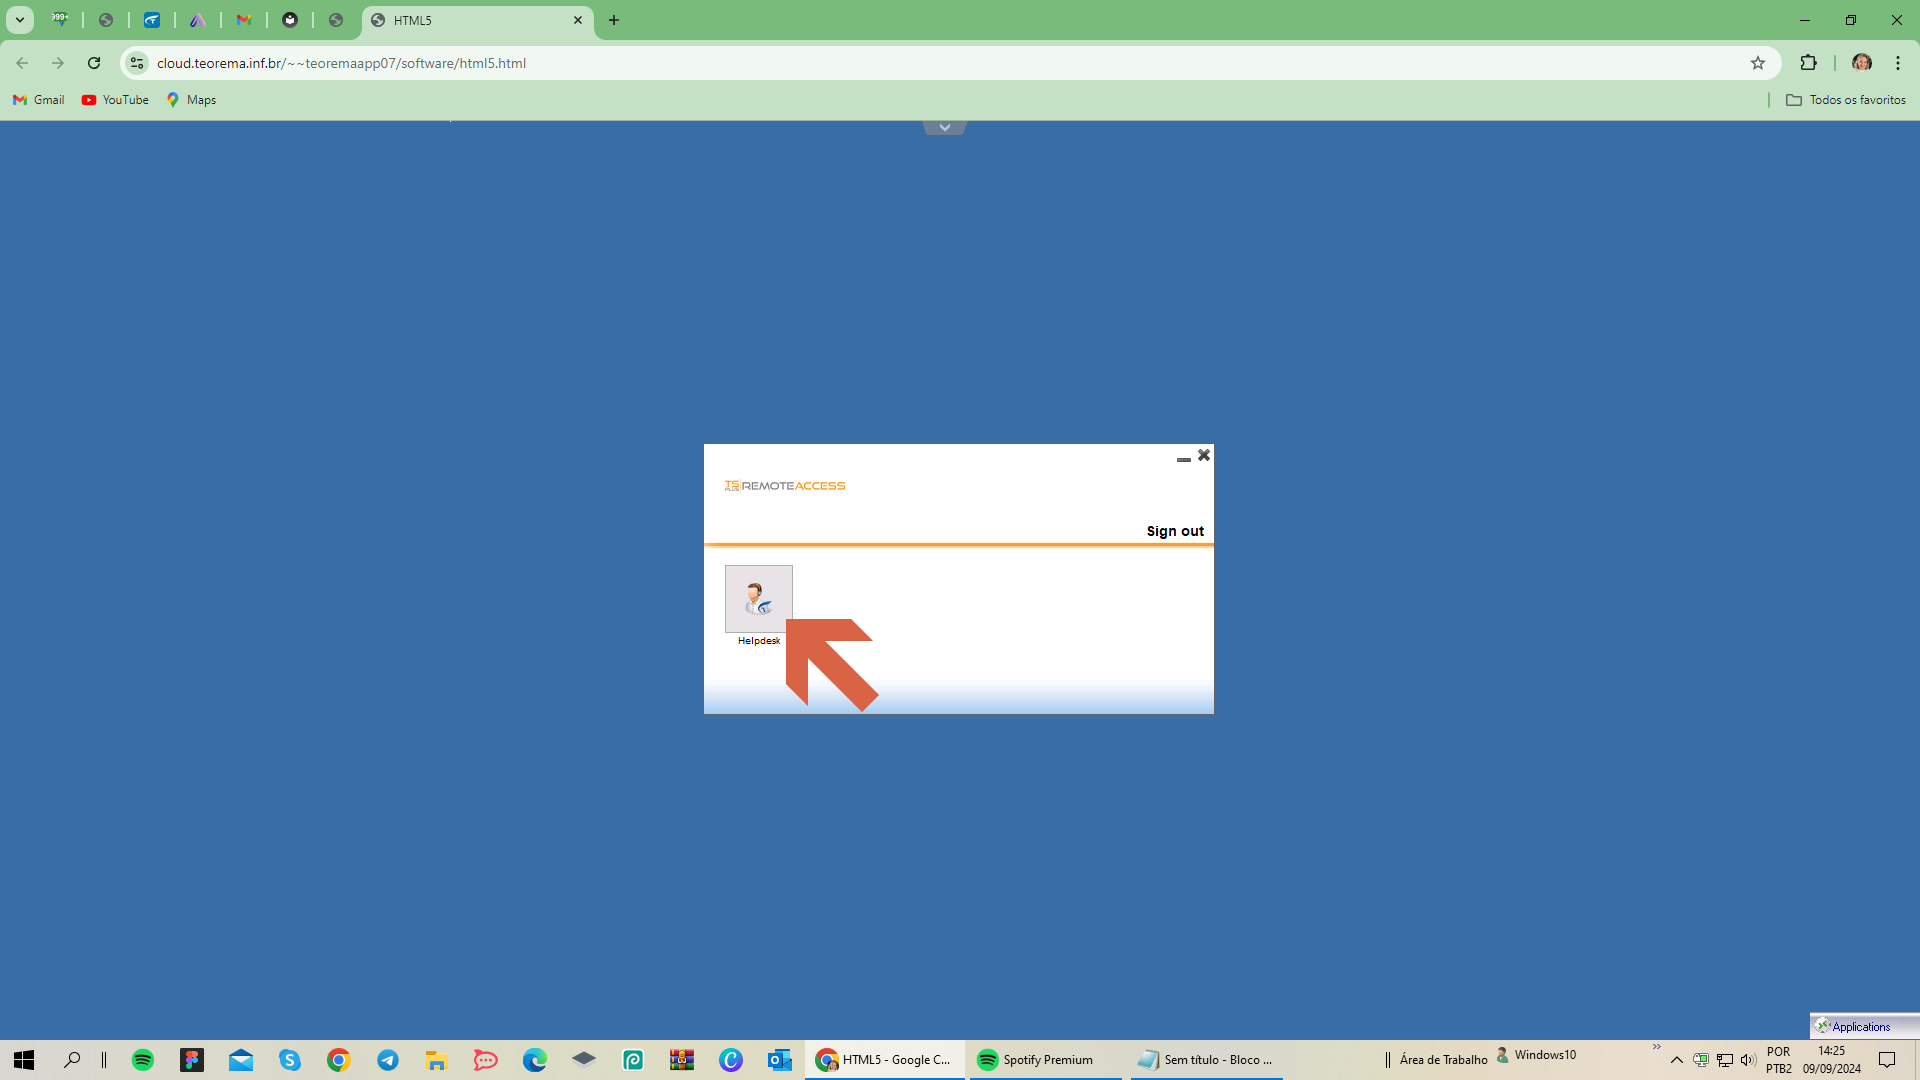The width and height of the screenshot is (1920, 1080).
Task: Change the POR PTB2 input language
Action: (1779, 1060)
